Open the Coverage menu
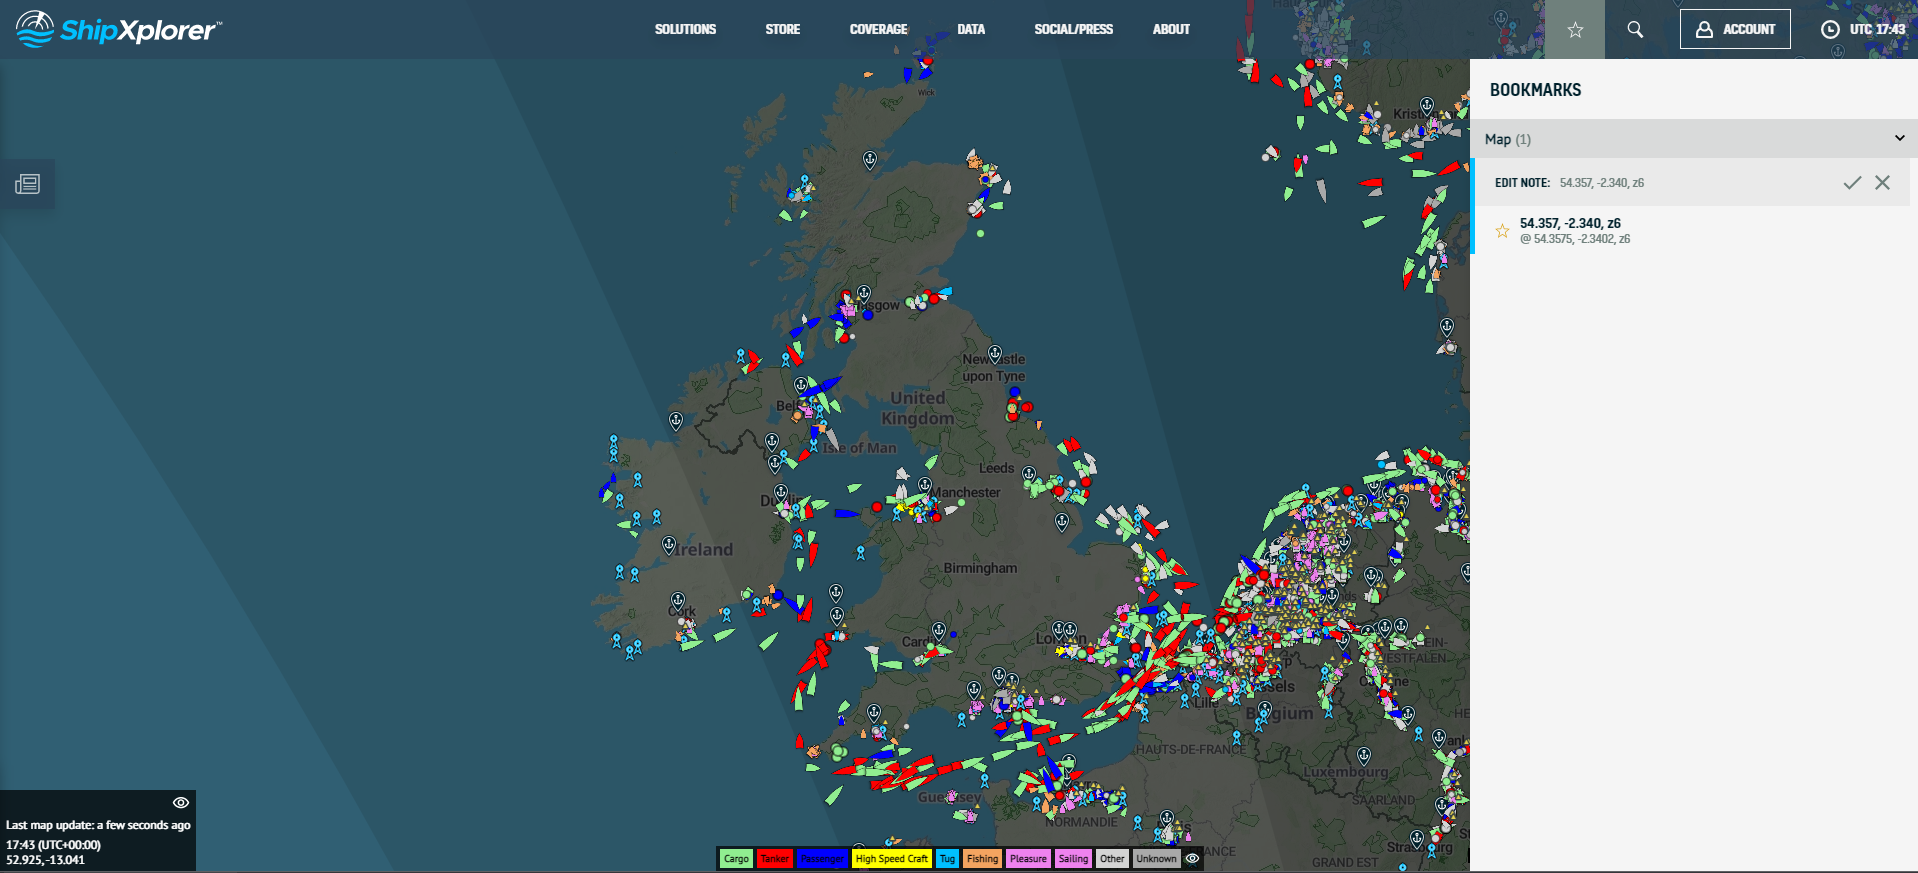This screenshot has width=1918, height=873. coord(878,30)
